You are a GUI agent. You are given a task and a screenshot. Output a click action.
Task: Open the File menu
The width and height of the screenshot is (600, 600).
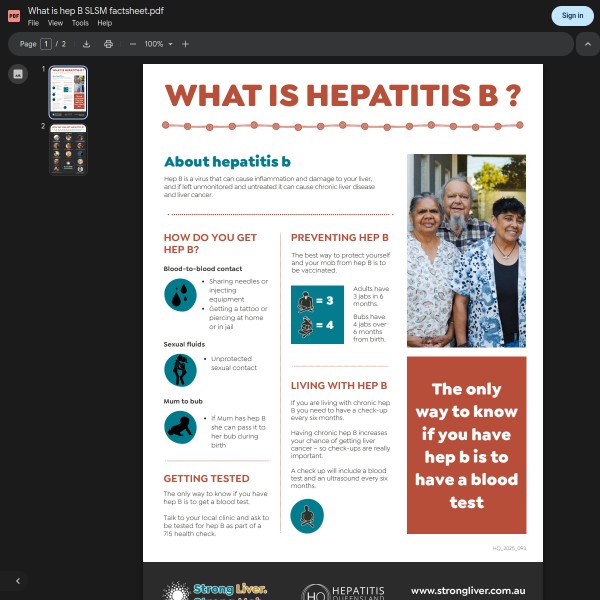[x=33, y=23]
